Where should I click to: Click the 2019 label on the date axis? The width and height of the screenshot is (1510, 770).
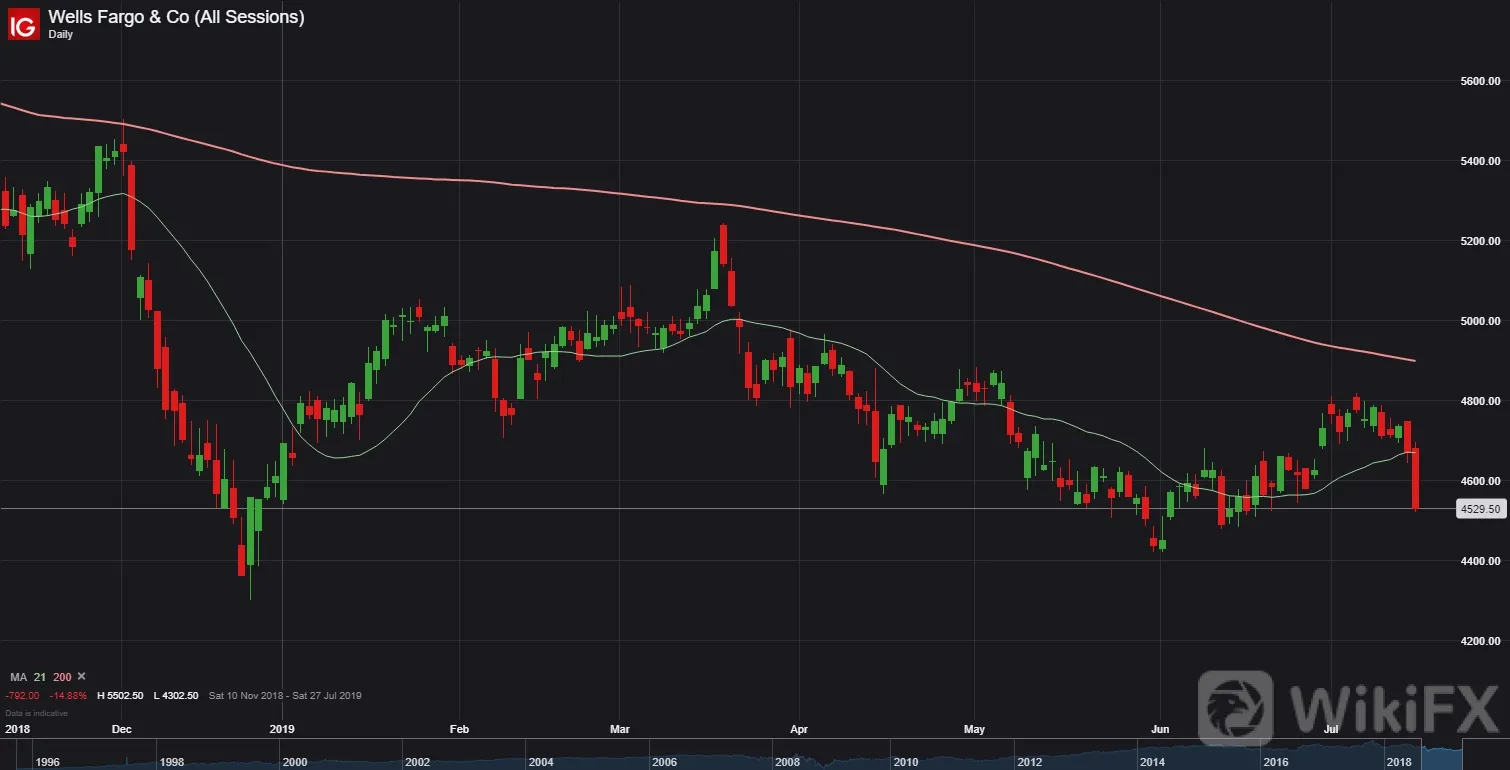click(x=282, y=729)
